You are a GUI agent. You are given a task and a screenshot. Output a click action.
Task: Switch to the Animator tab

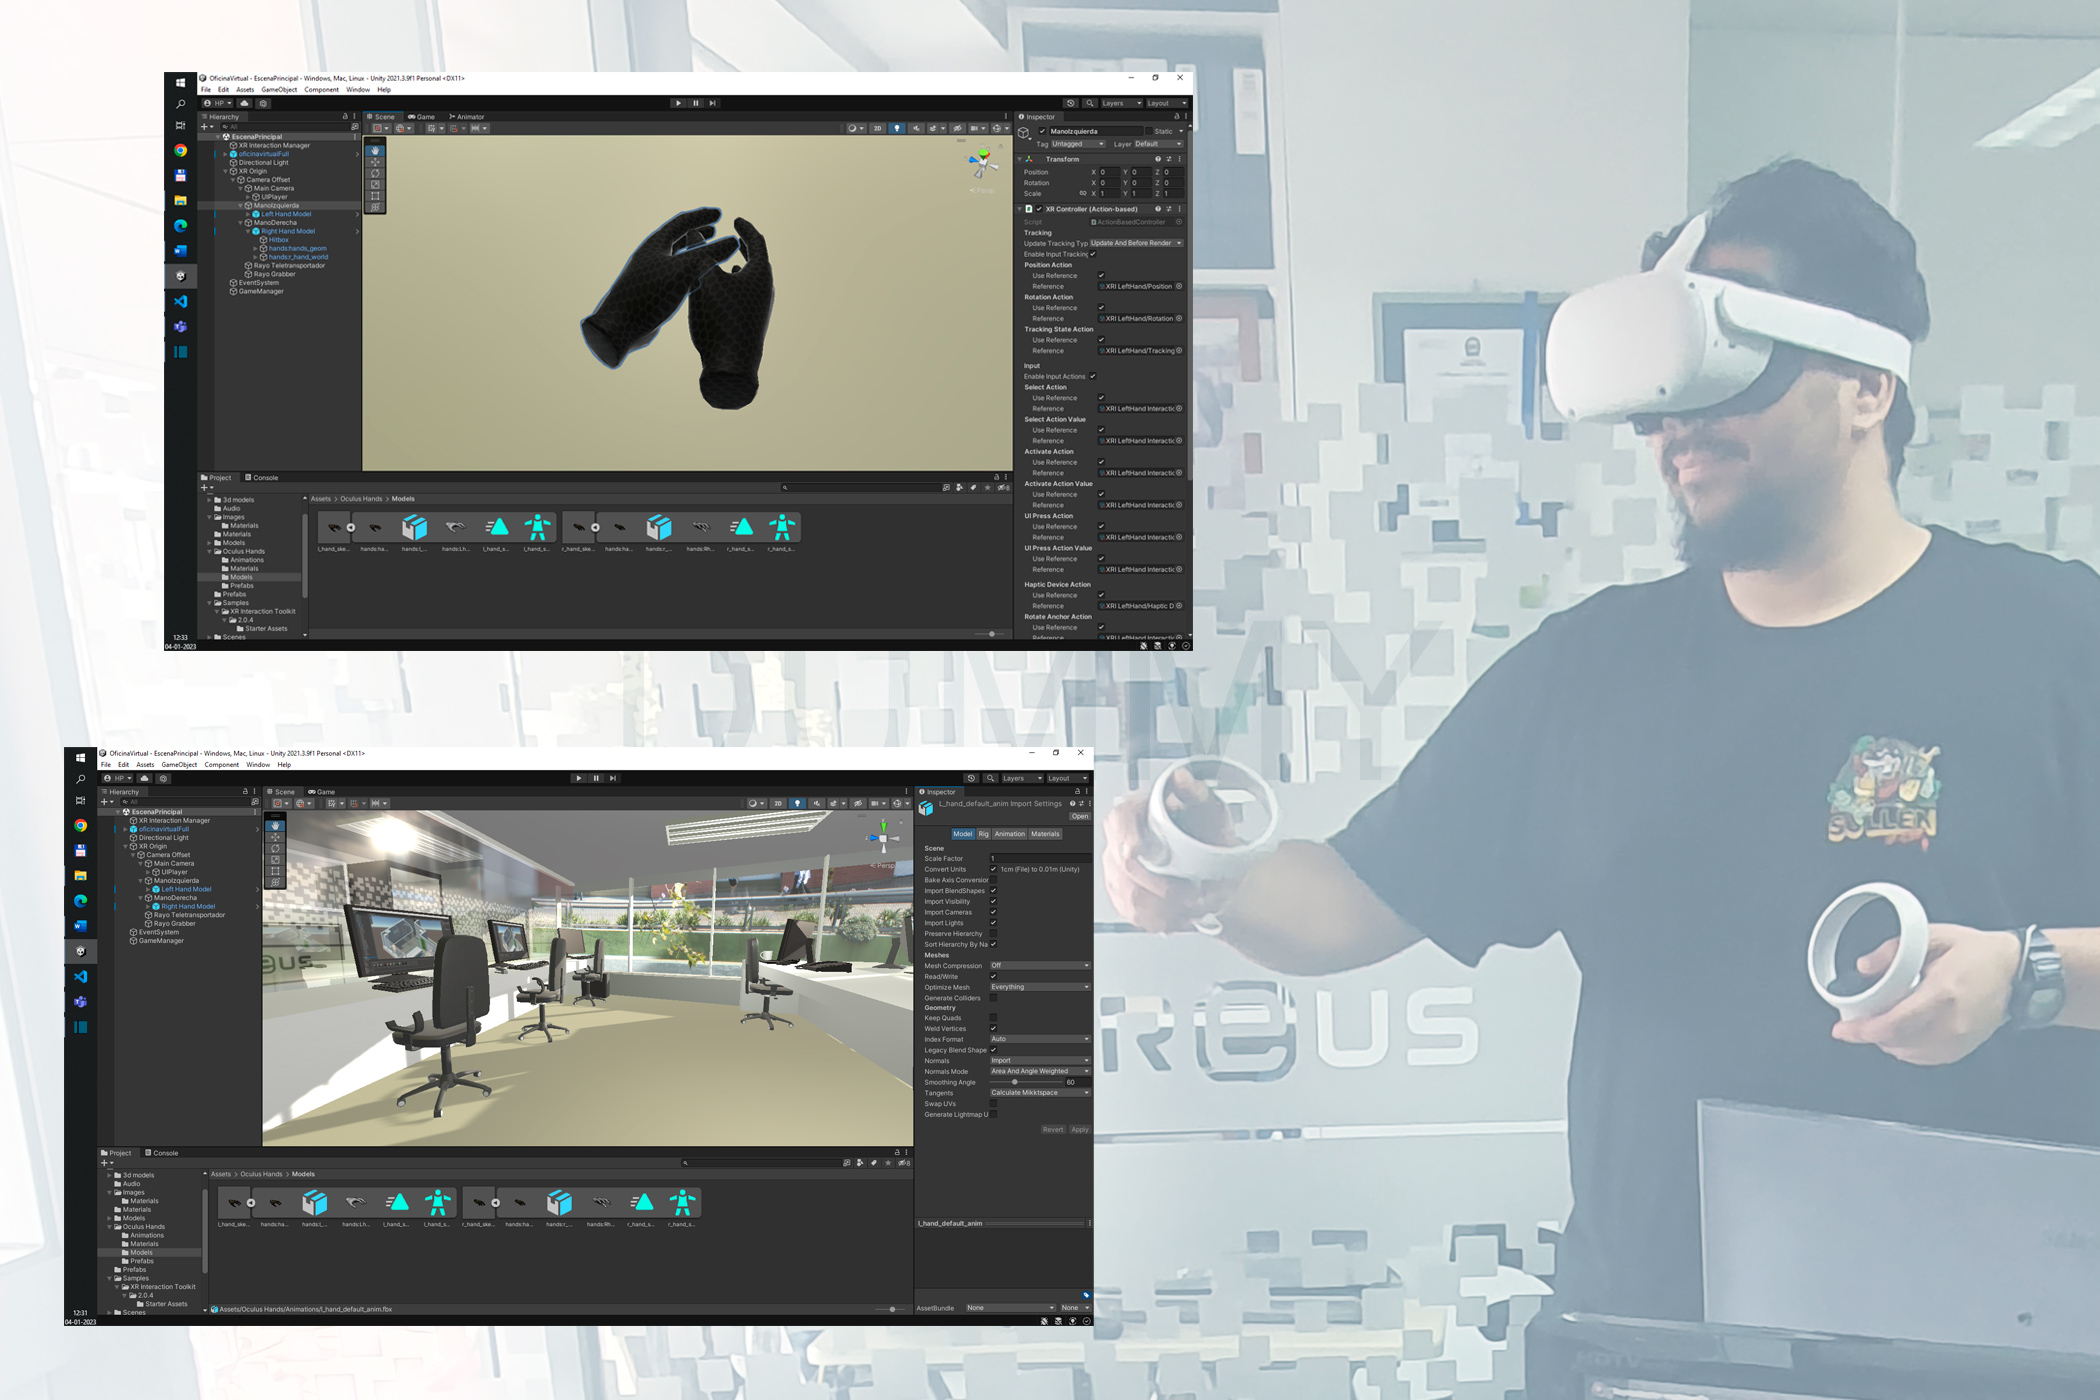click(467, 117)
